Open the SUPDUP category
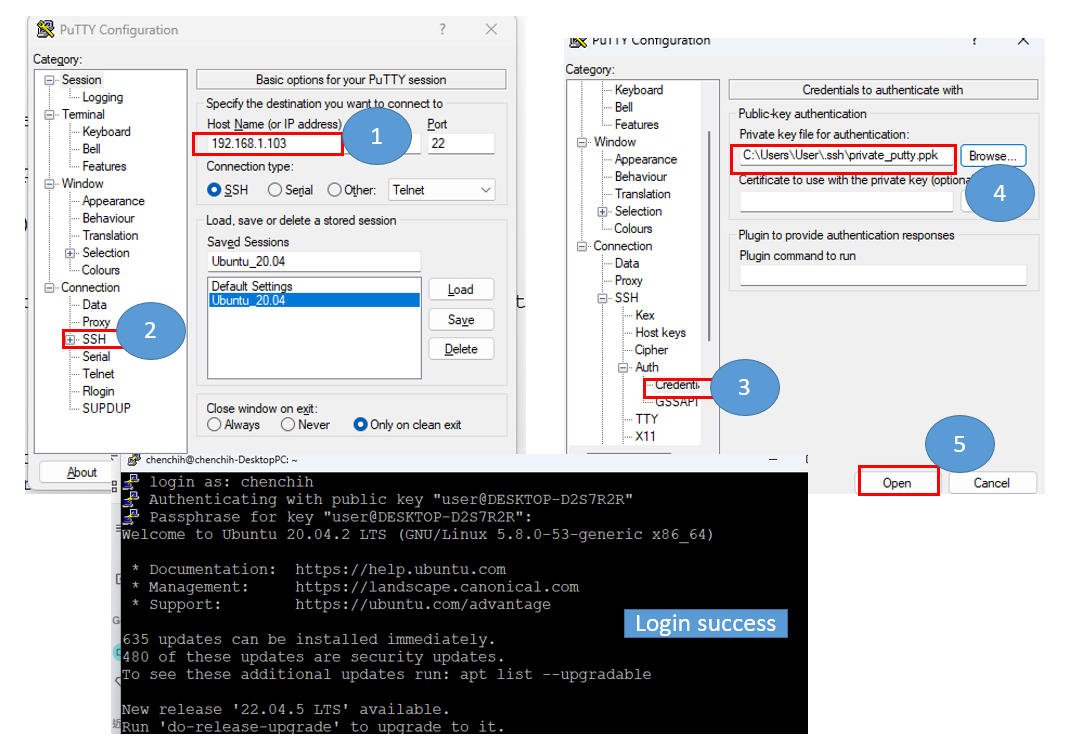 106,408
